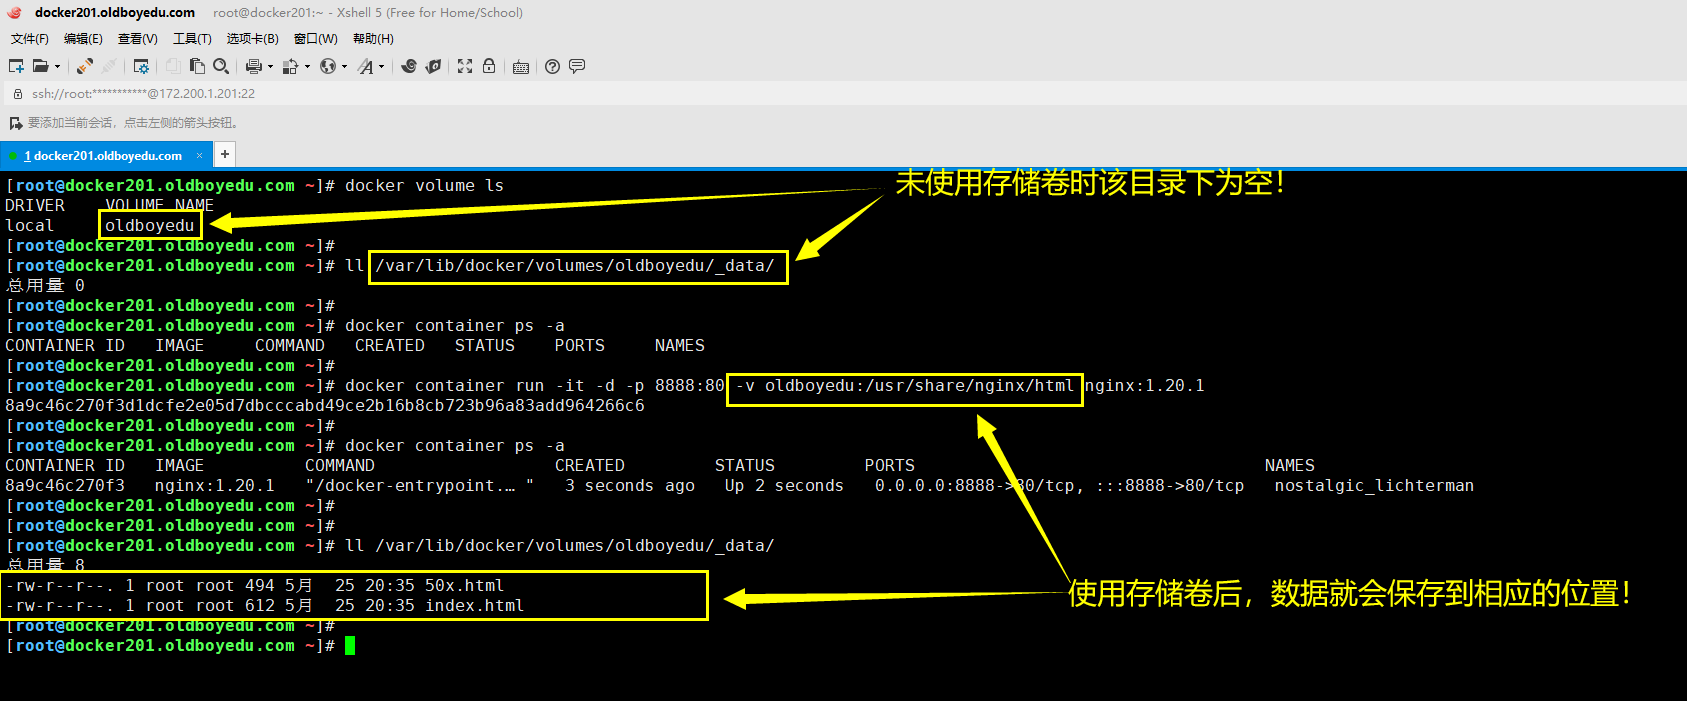This screenshot has height=701, width=1687.
Task: Click '总用量 0' output line
Action: [45, 286]
